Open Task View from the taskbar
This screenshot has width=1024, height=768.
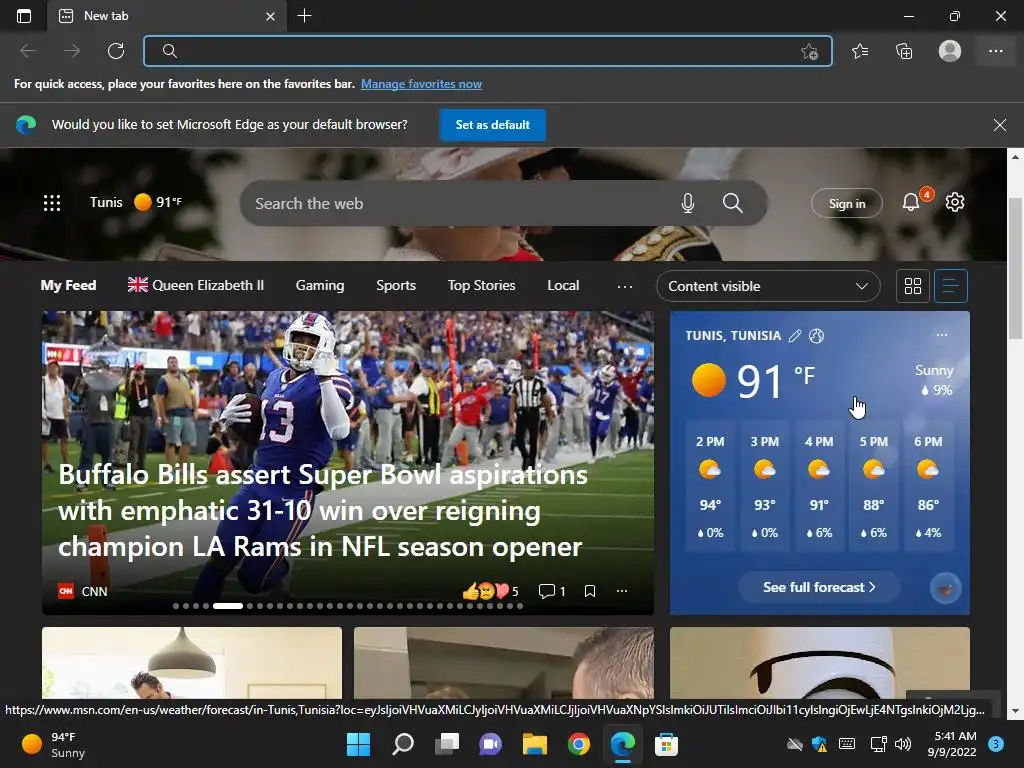point(447,744)
